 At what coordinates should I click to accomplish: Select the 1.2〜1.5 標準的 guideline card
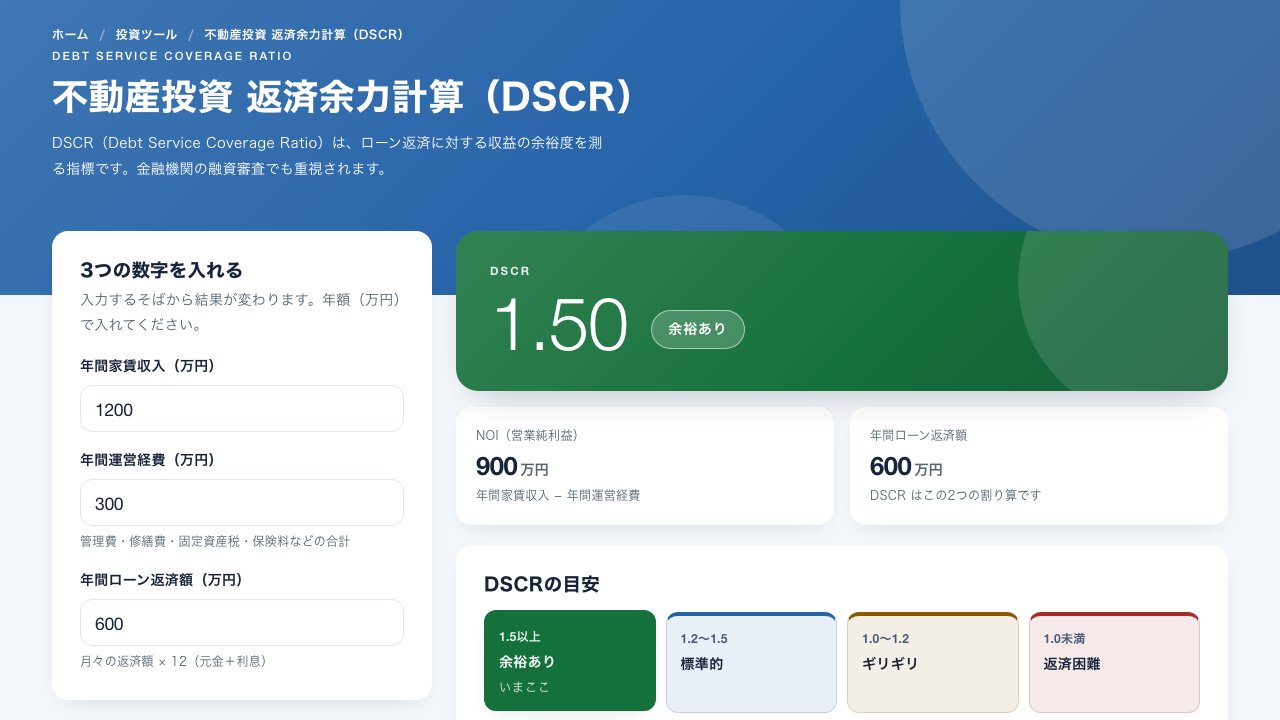[x=751, y=662]
